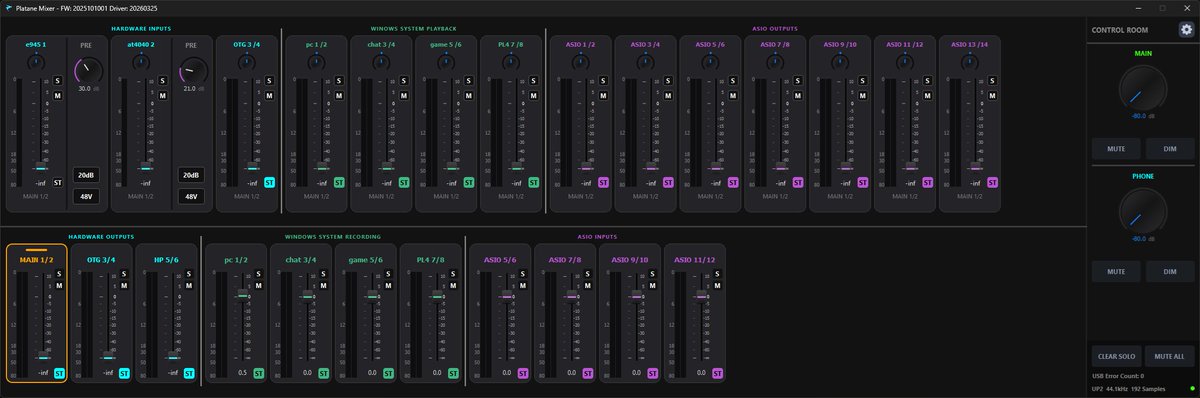Click the pan knob on game 5/6 playback
The image size is (1200, 398).
point(446,62)
